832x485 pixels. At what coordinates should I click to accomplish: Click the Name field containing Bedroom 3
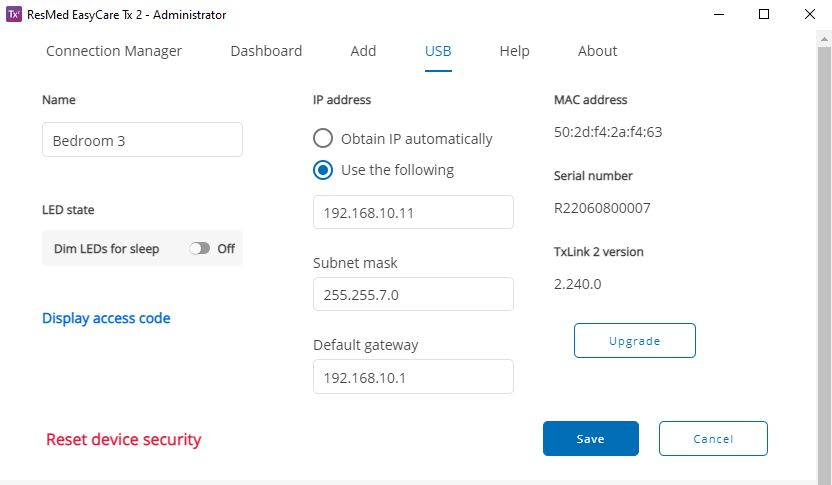pos(142,140)
